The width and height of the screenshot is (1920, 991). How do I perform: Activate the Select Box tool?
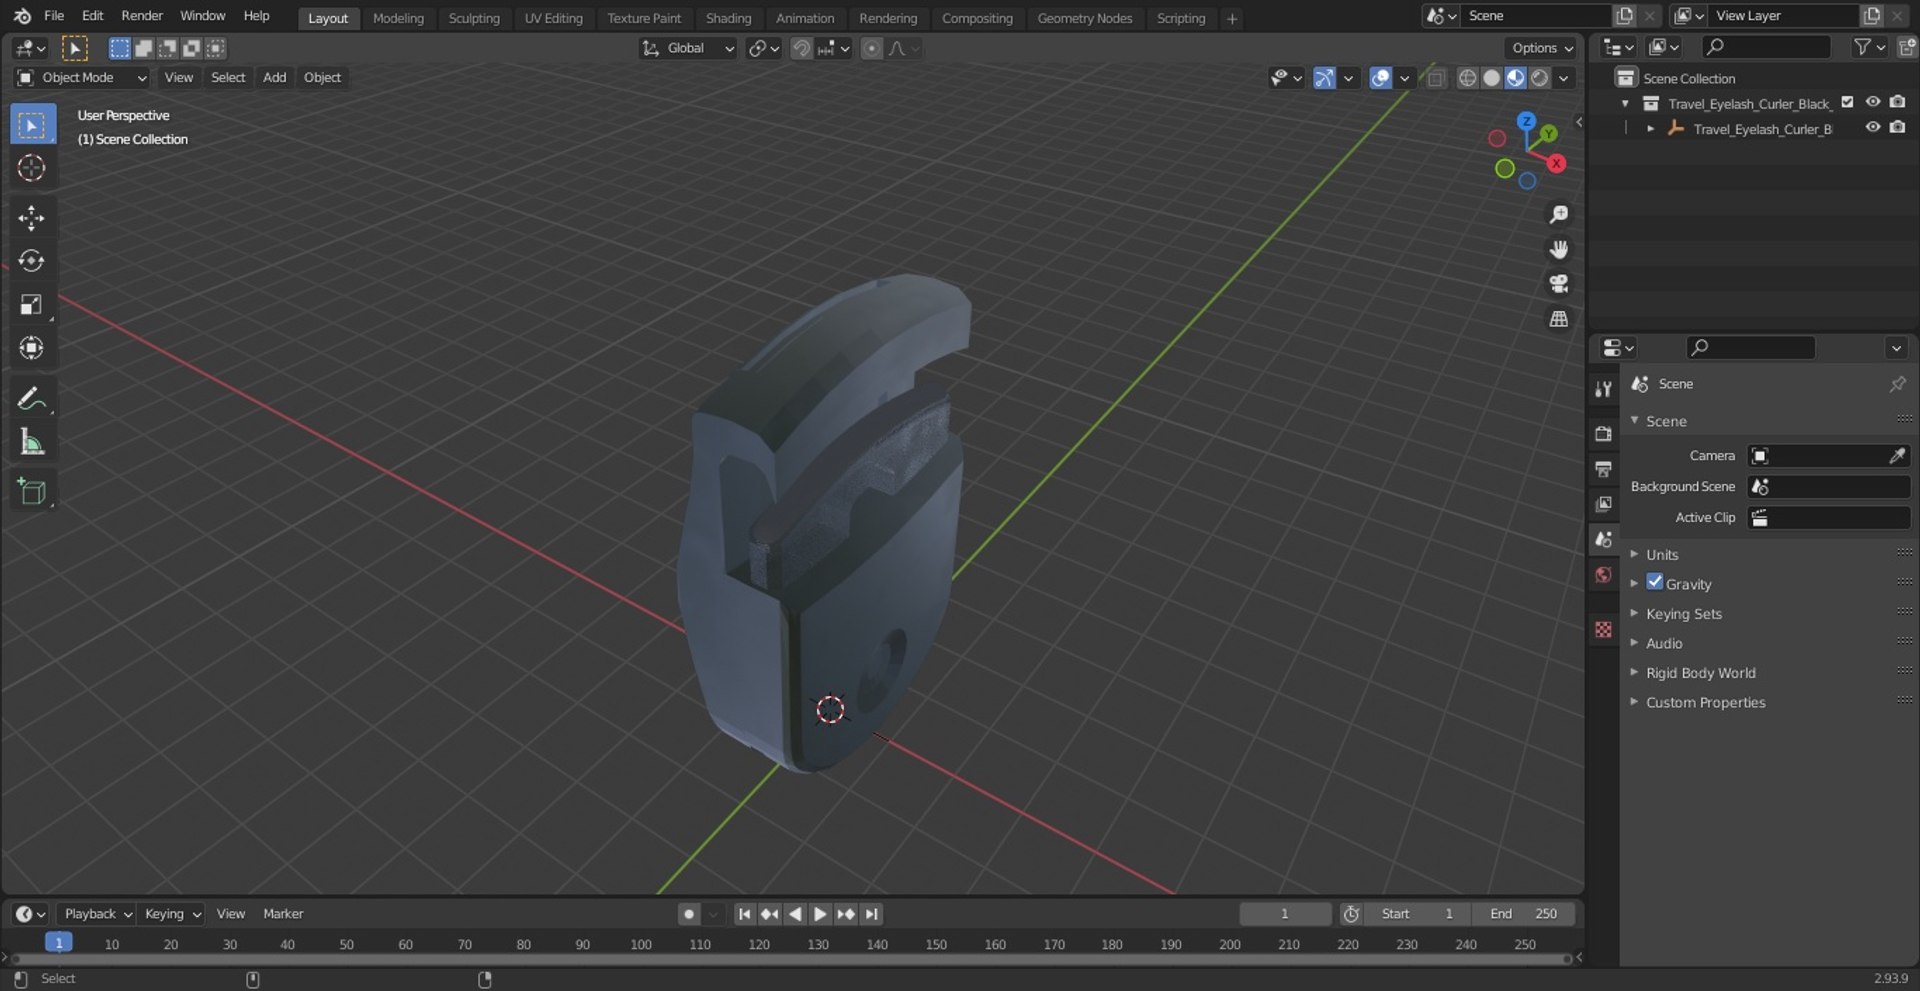[x=32, y=125]
